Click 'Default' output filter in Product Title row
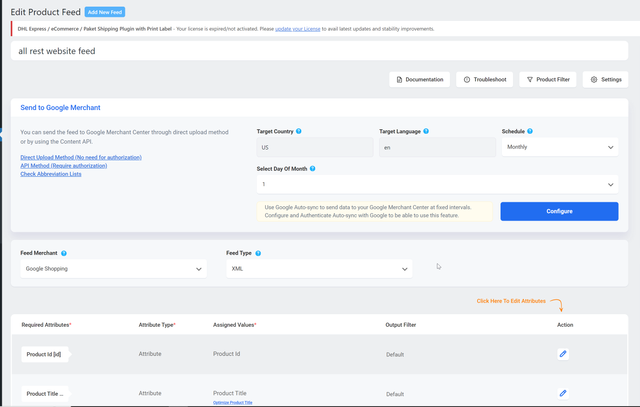 395,394
